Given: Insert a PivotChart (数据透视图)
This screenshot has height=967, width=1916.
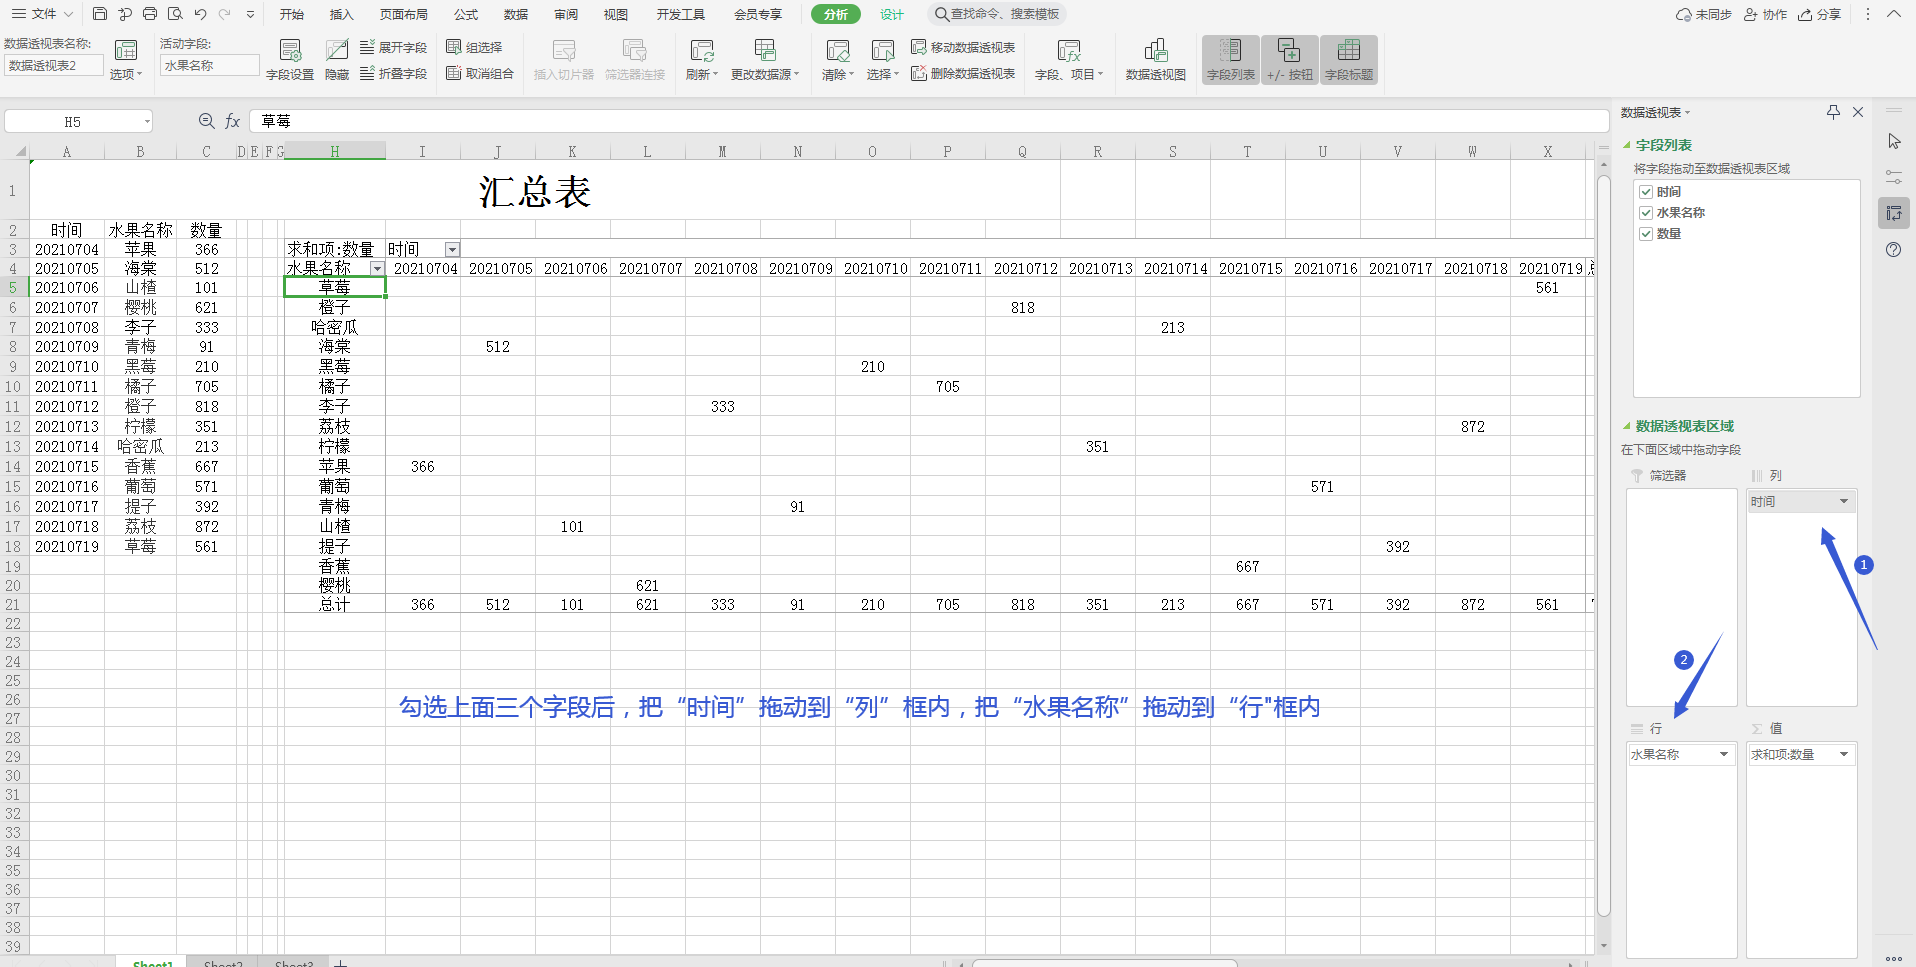Looking at the screenshot, I should coord(1156,60).
